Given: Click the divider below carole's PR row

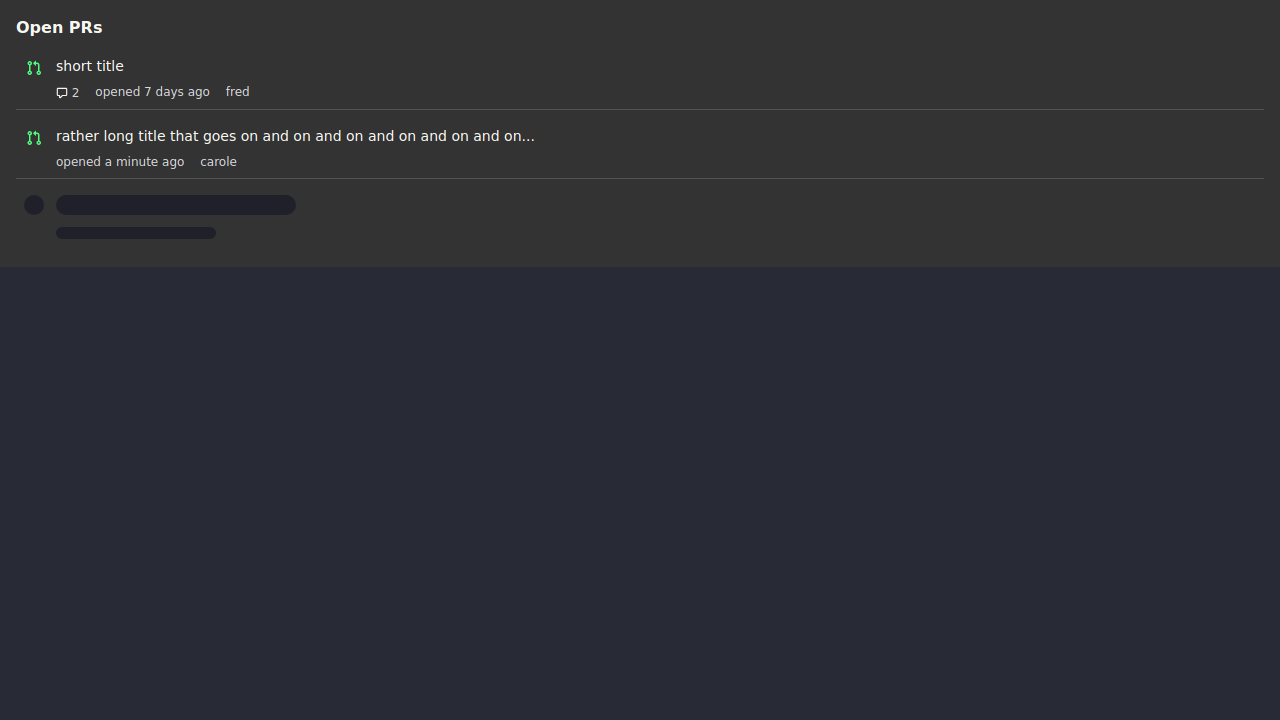Looking at the screenshot, I should pyautogui.click(x=640, y=179).
